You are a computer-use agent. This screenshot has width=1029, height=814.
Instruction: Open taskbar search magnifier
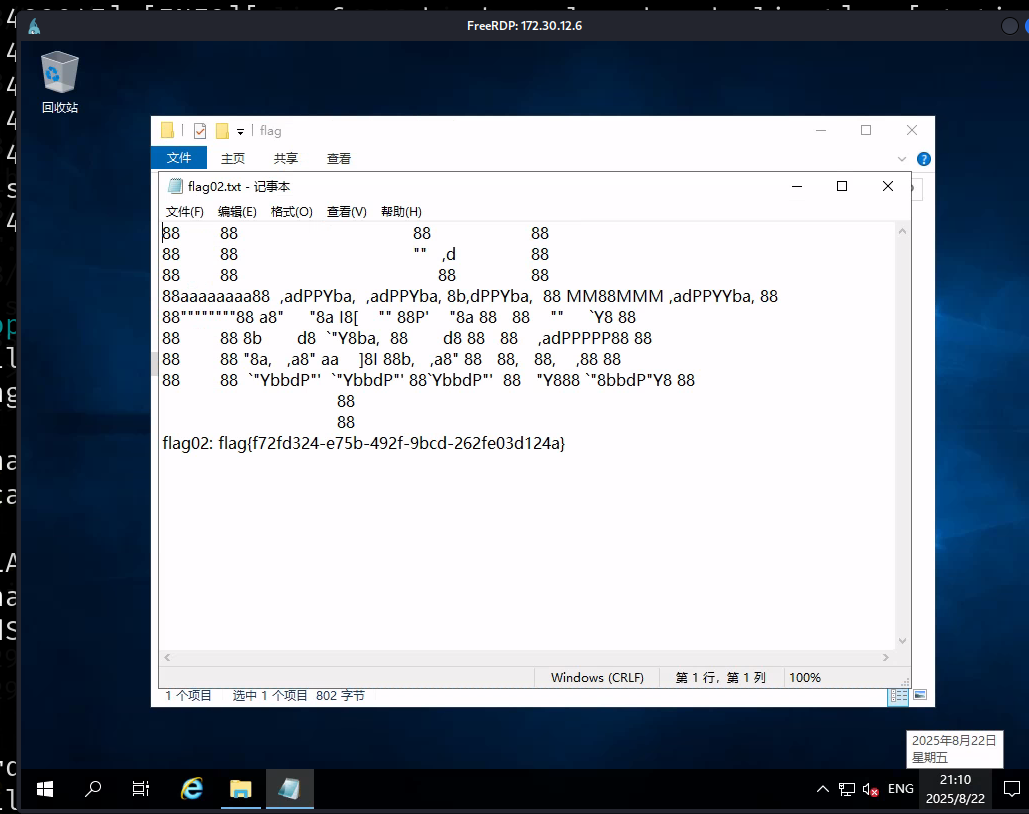pyautogui.click(x=93, y=788)
